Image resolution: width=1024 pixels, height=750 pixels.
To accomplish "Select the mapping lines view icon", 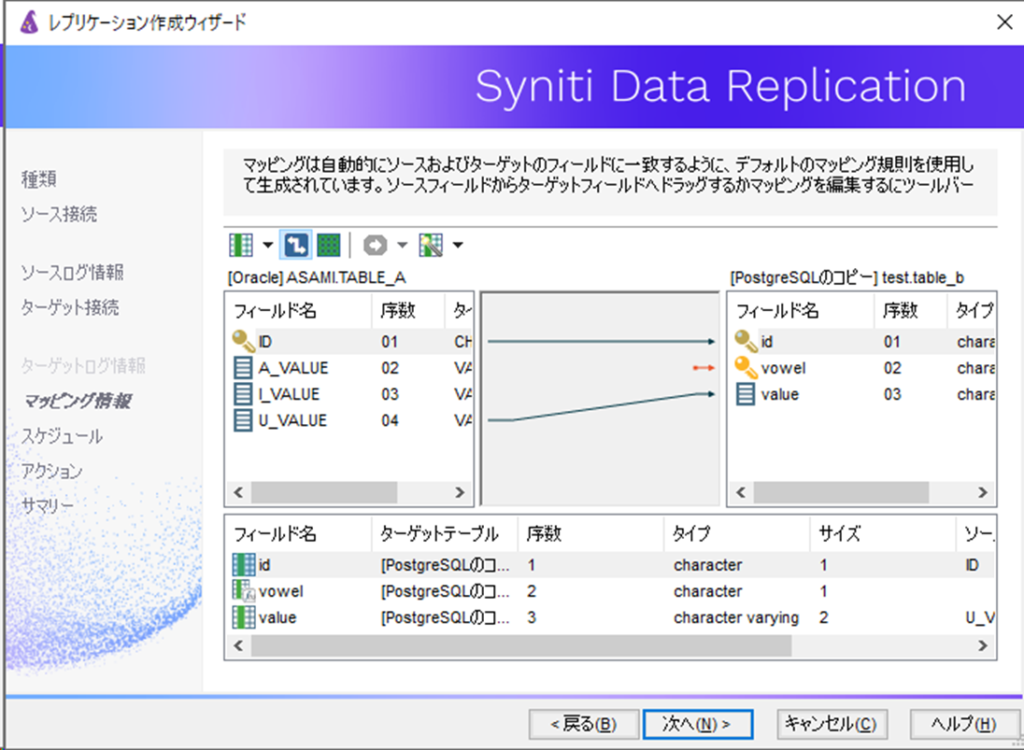I will point(295,245).
